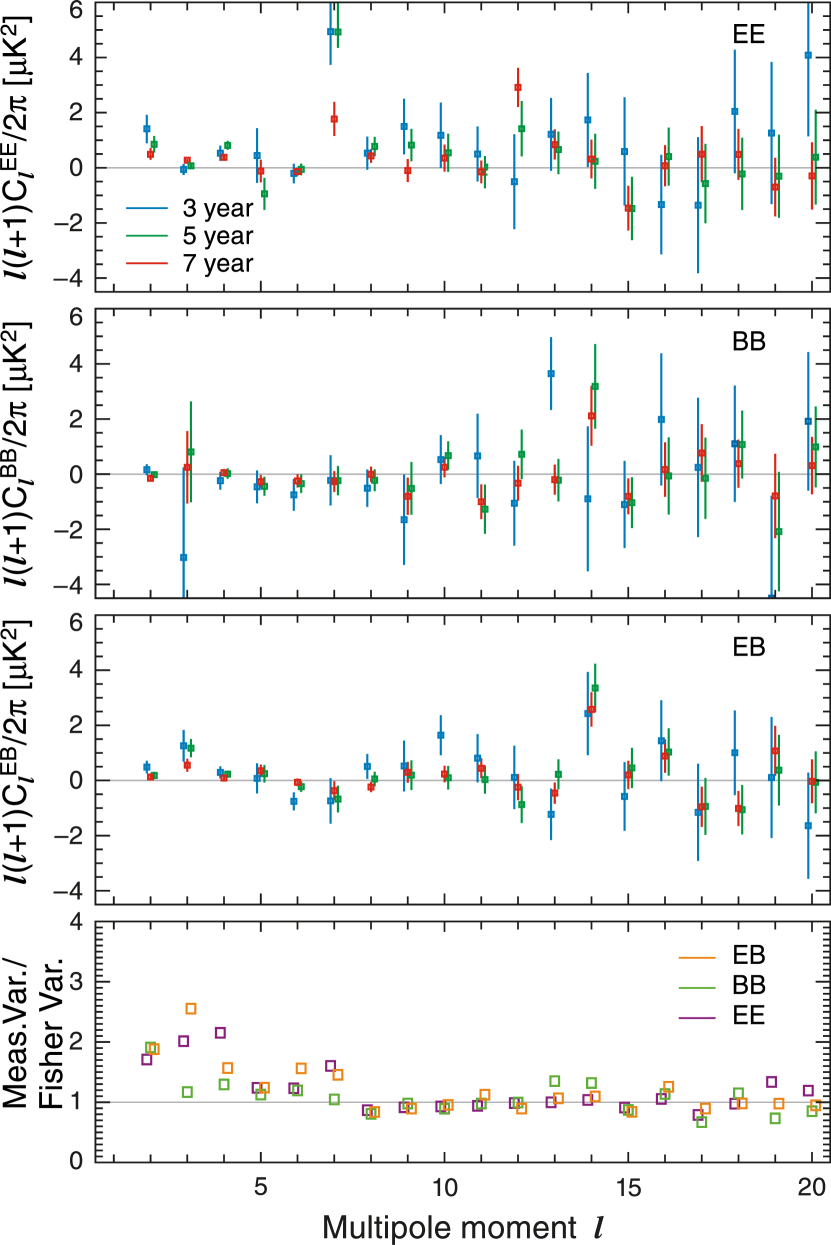831x1245 pixels.
Task: Click the orange legend line in bottom panel
Action: pos(697,958)
